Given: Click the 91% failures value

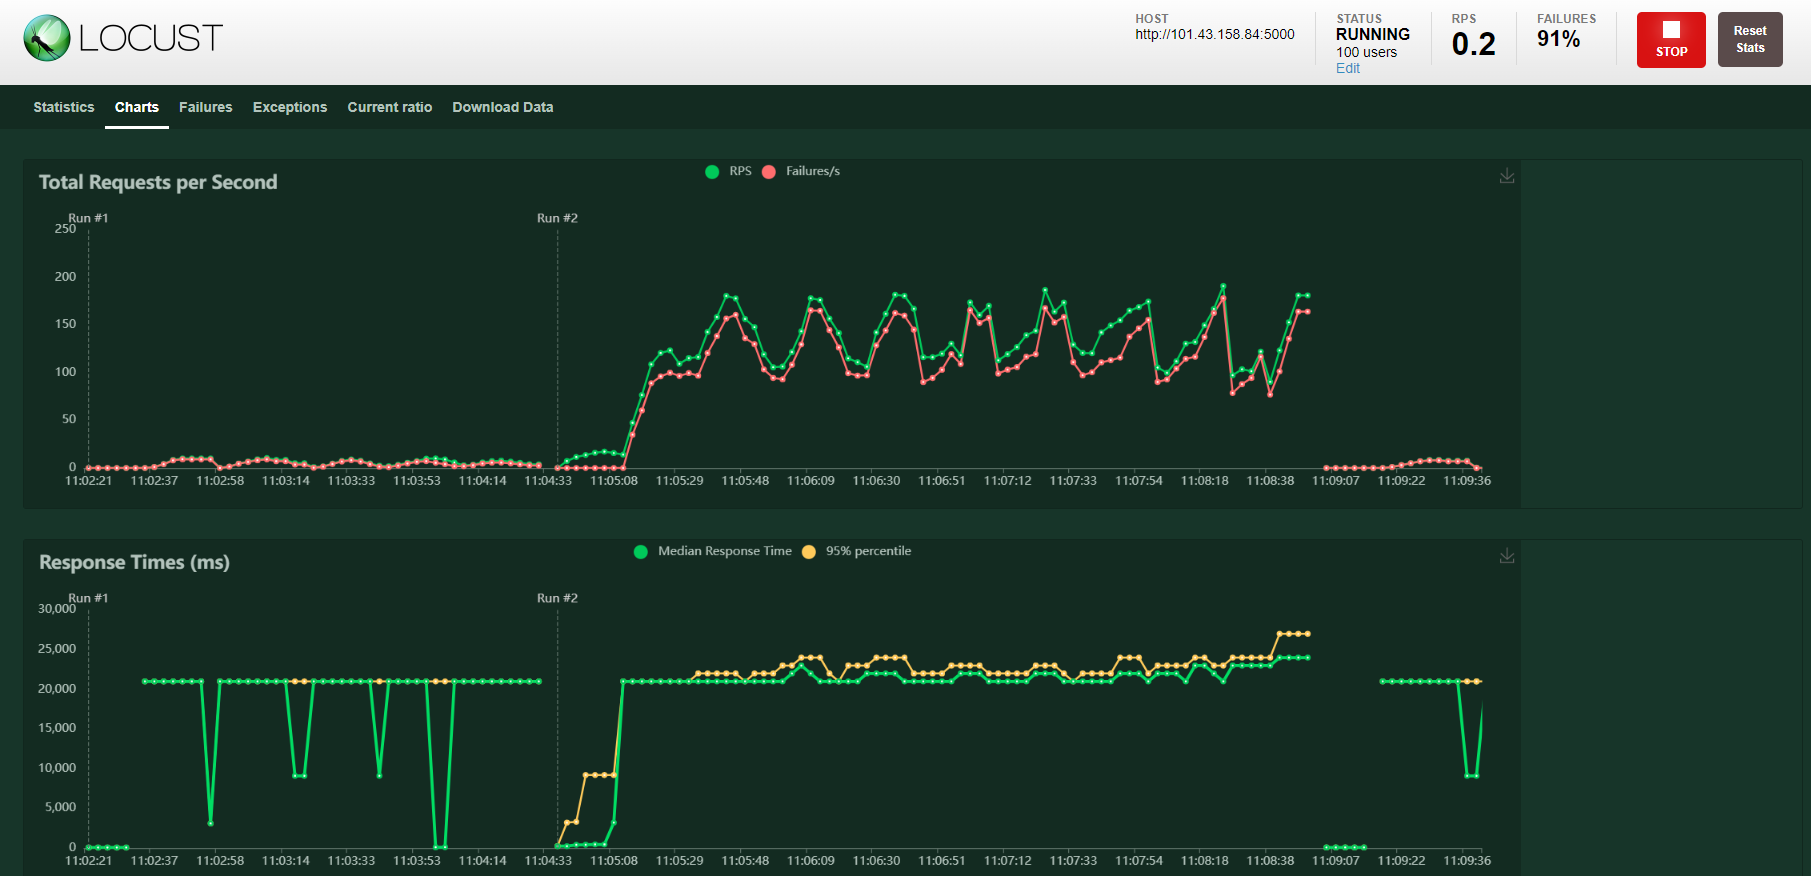Looking at the screenshot, I should click(x=1559, y=39).
